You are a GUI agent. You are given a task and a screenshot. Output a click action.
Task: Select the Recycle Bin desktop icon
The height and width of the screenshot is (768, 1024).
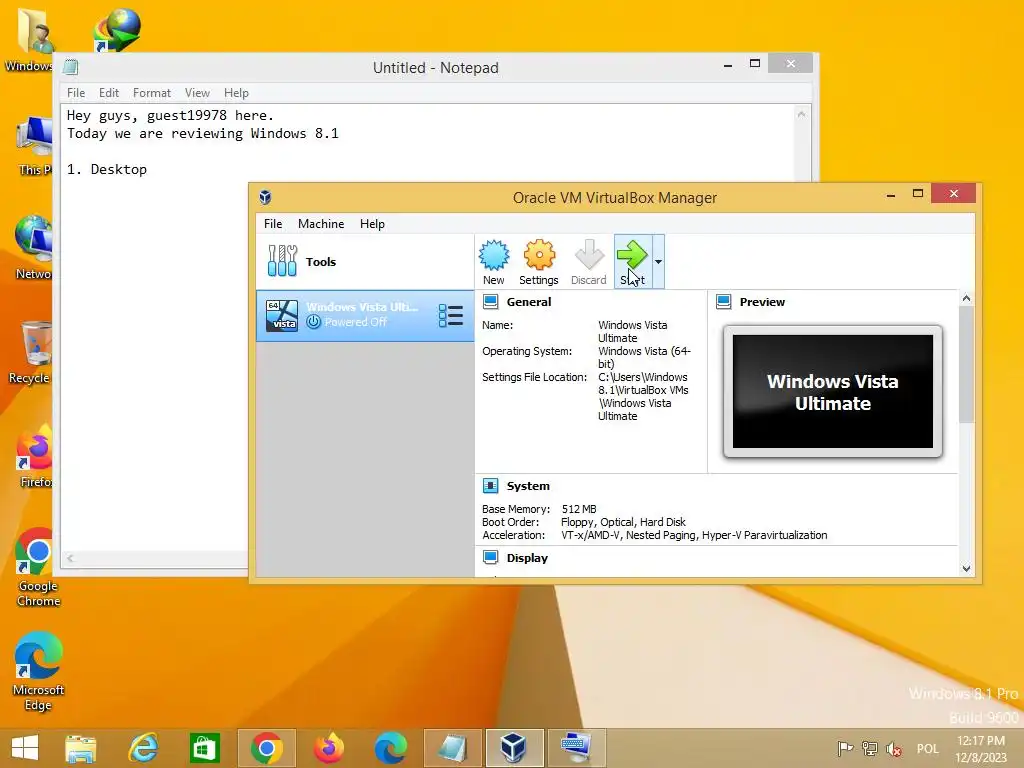(x=29, y=353)
